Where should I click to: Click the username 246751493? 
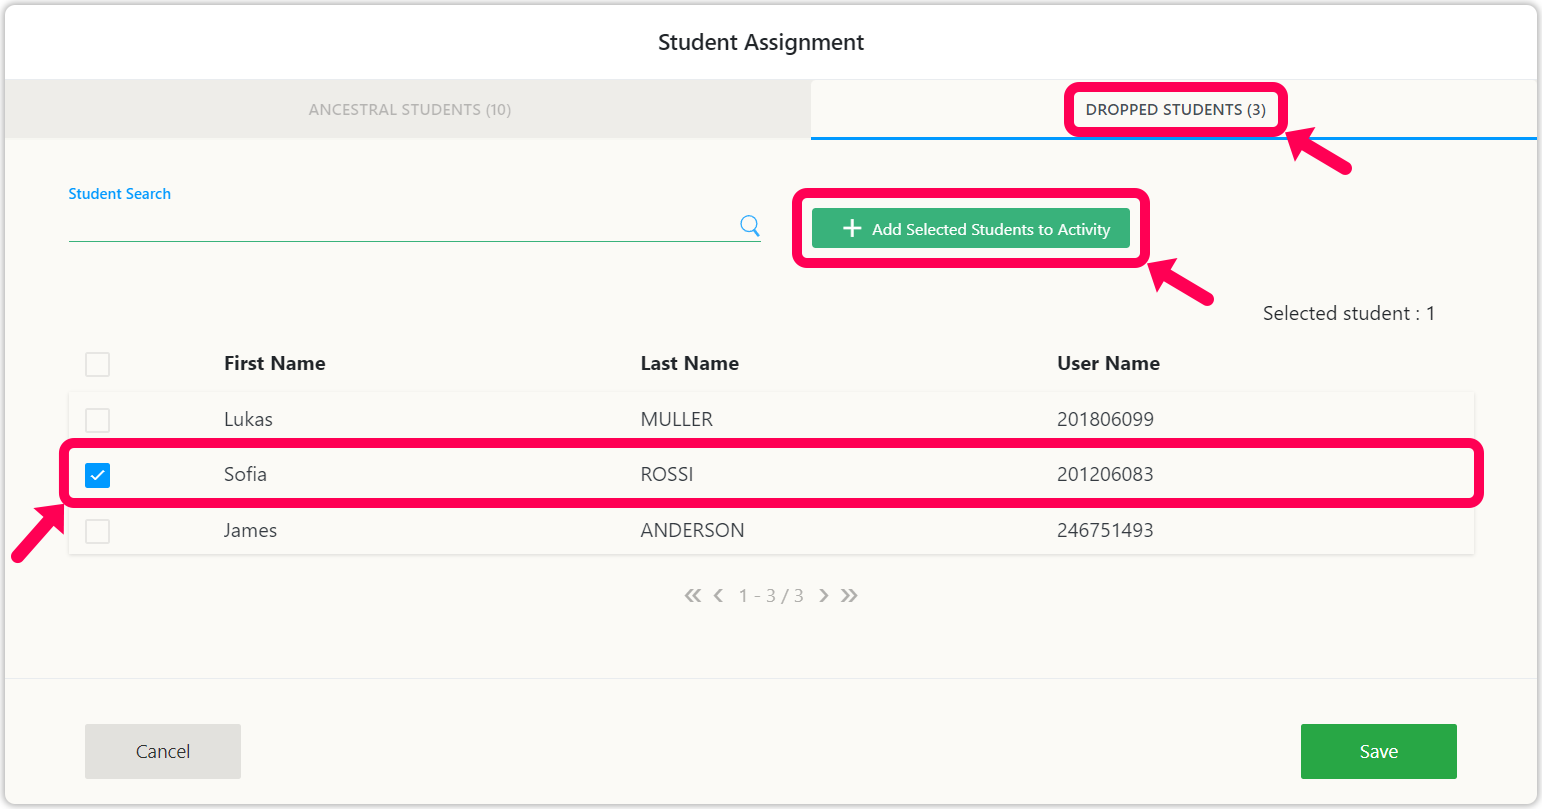[1105, 531]
